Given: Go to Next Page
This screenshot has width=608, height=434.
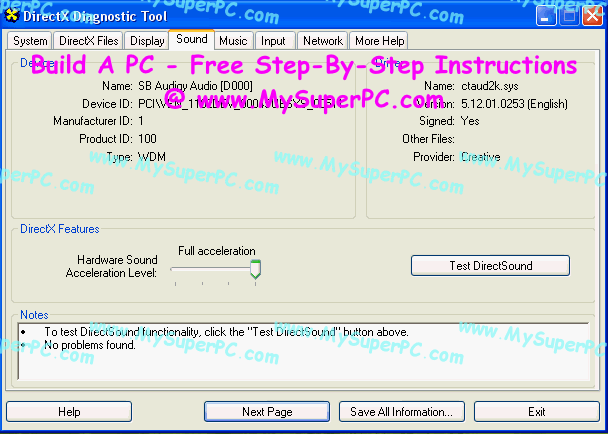Looking at the screenshot, I should click(267, 412).
